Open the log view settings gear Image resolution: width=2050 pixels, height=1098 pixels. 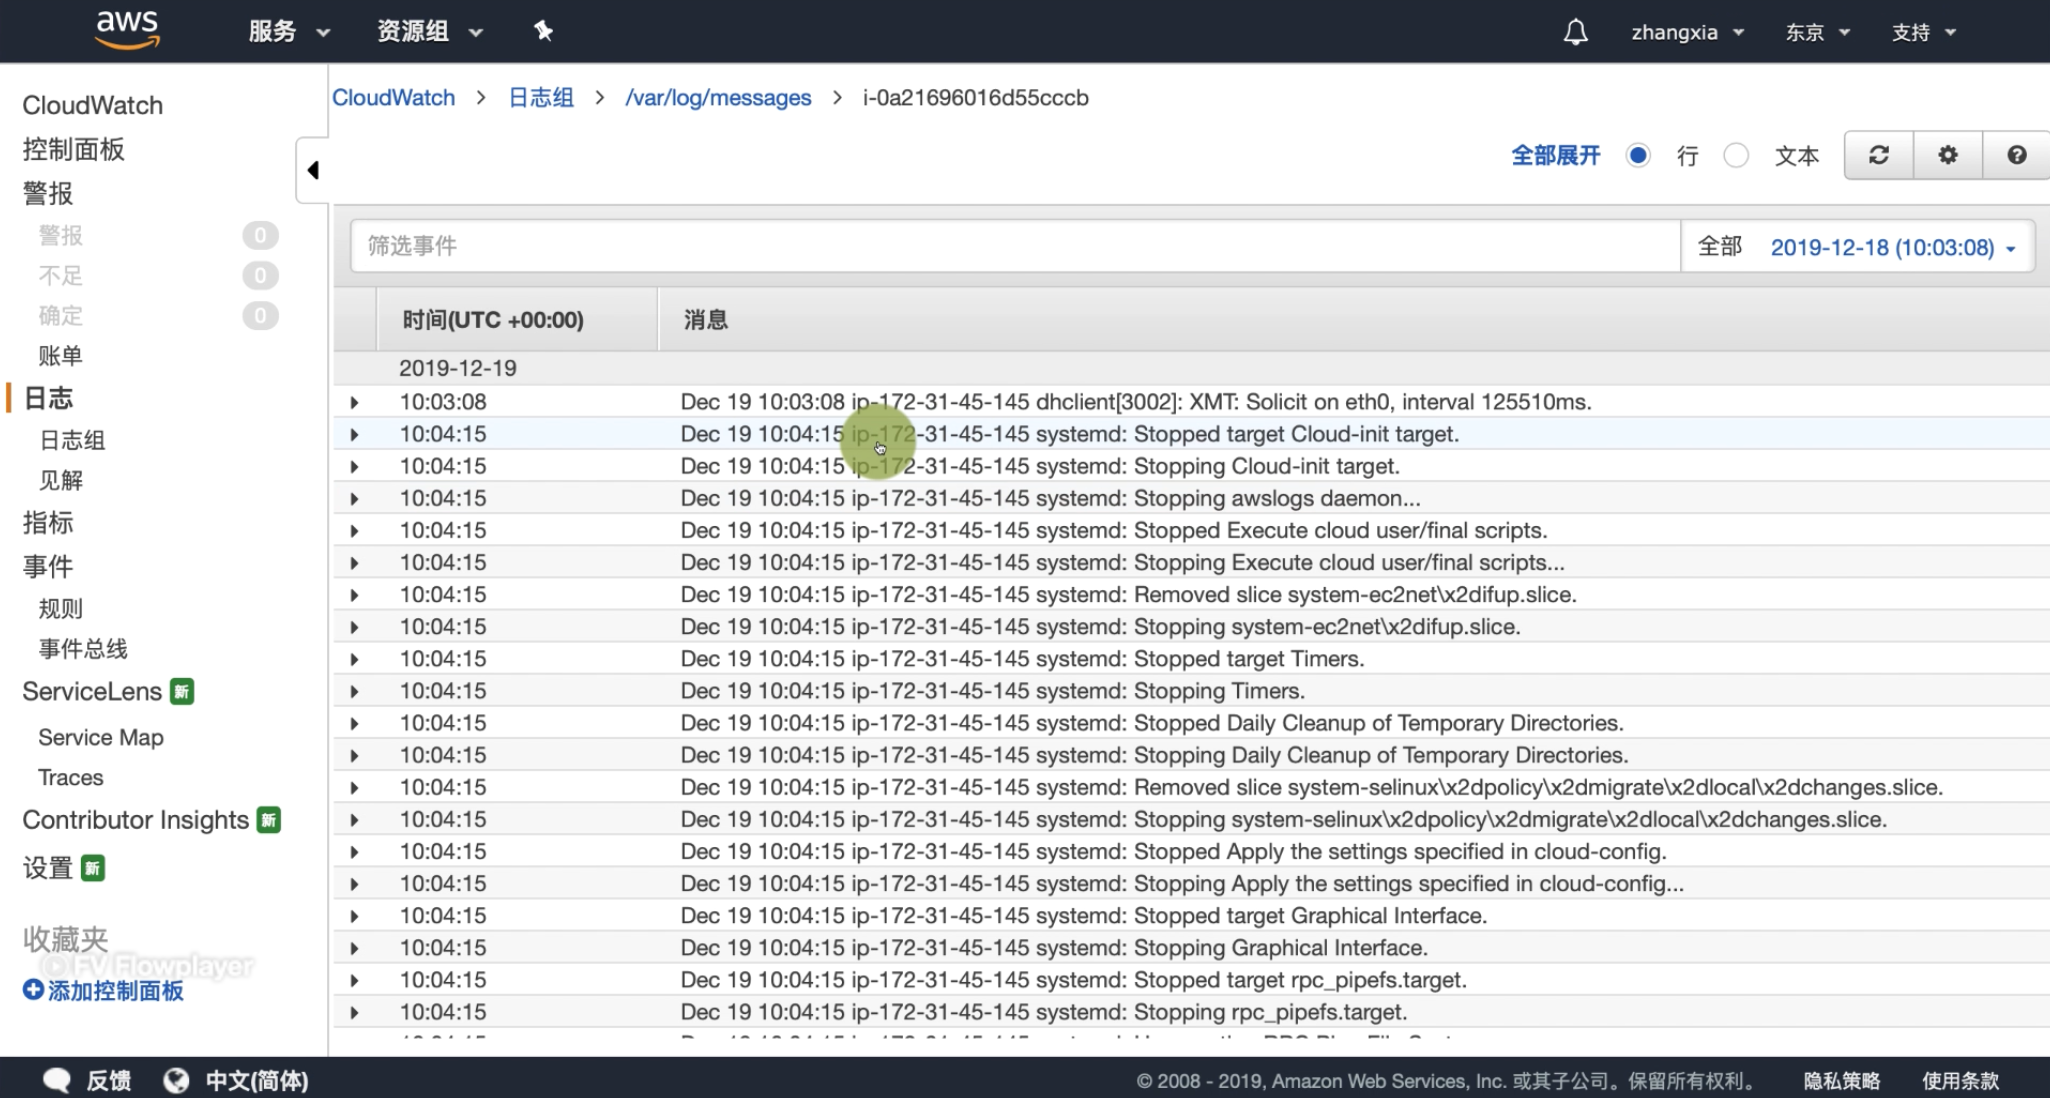point(1948,155)
